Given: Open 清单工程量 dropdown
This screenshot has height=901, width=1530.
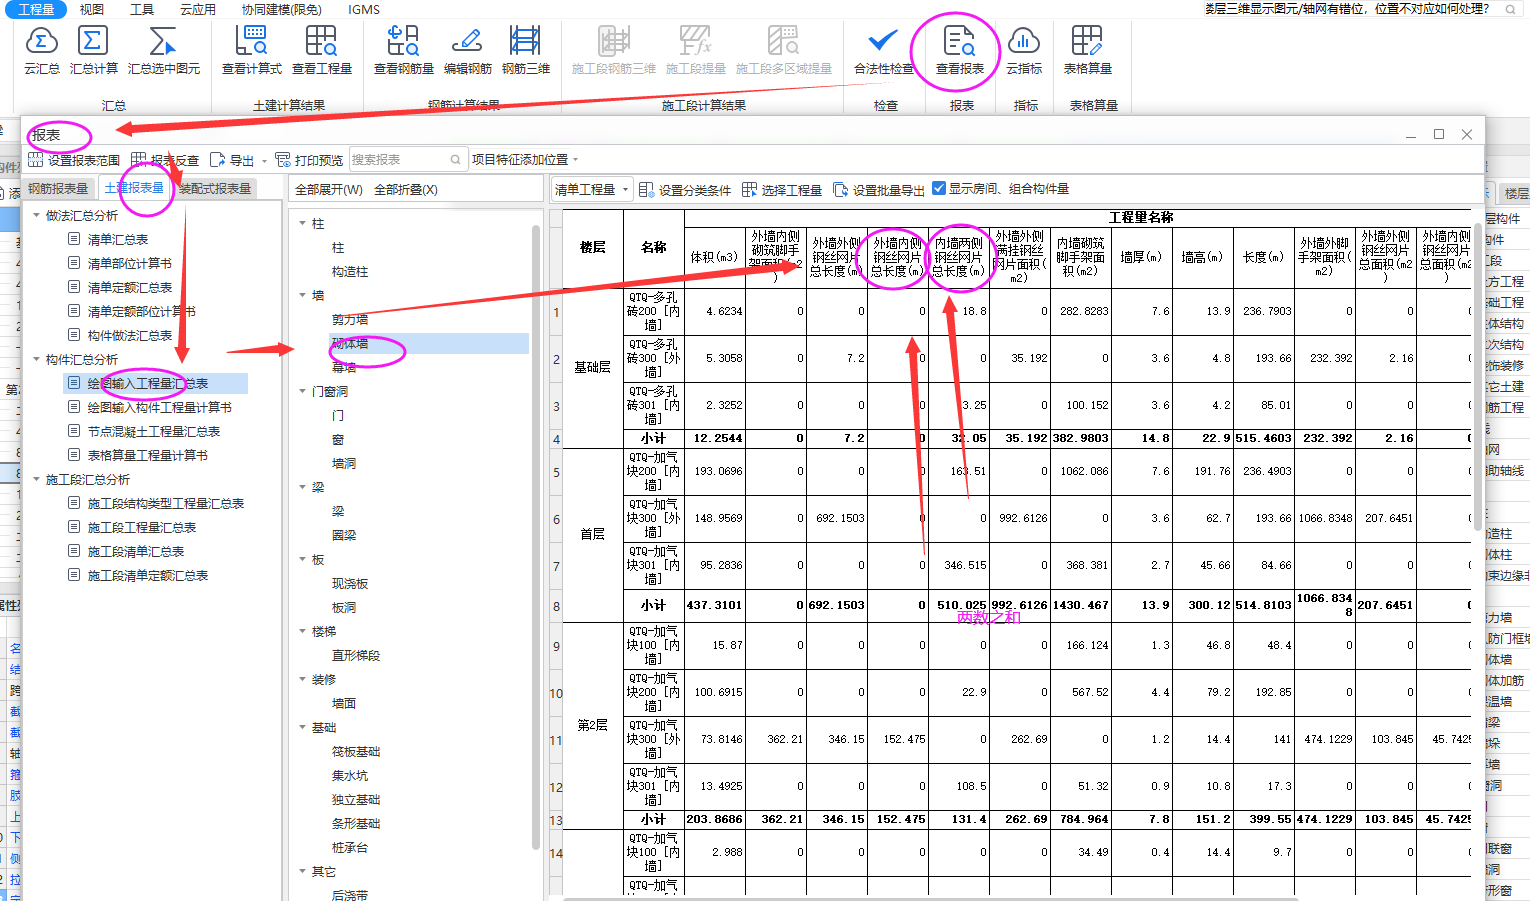Looking at the screenshot, I should pyautogui.click(x=592, y=189).
